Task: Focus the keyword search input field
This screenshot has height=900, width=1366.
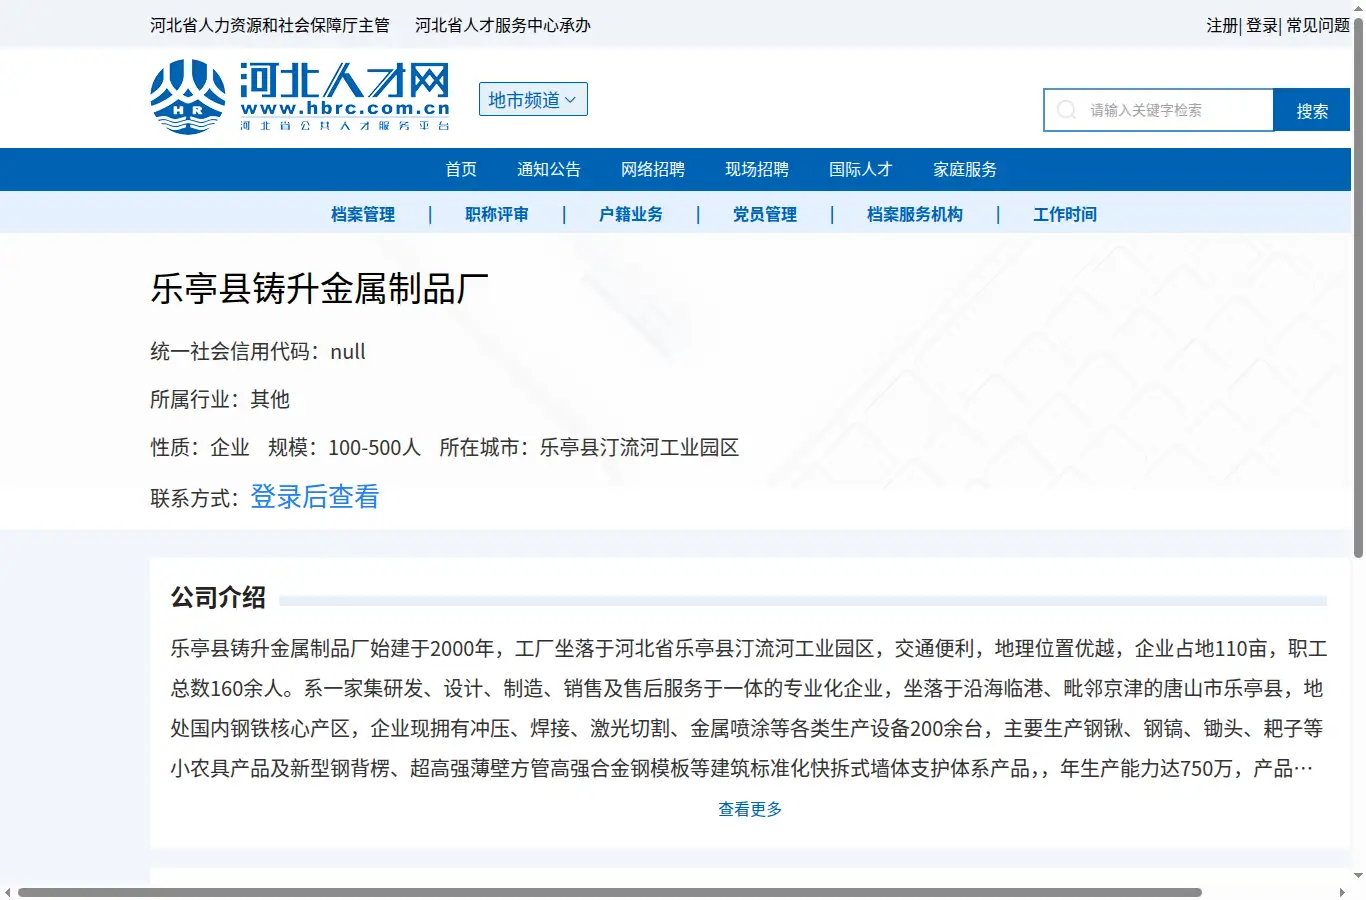Action: 1159,110
